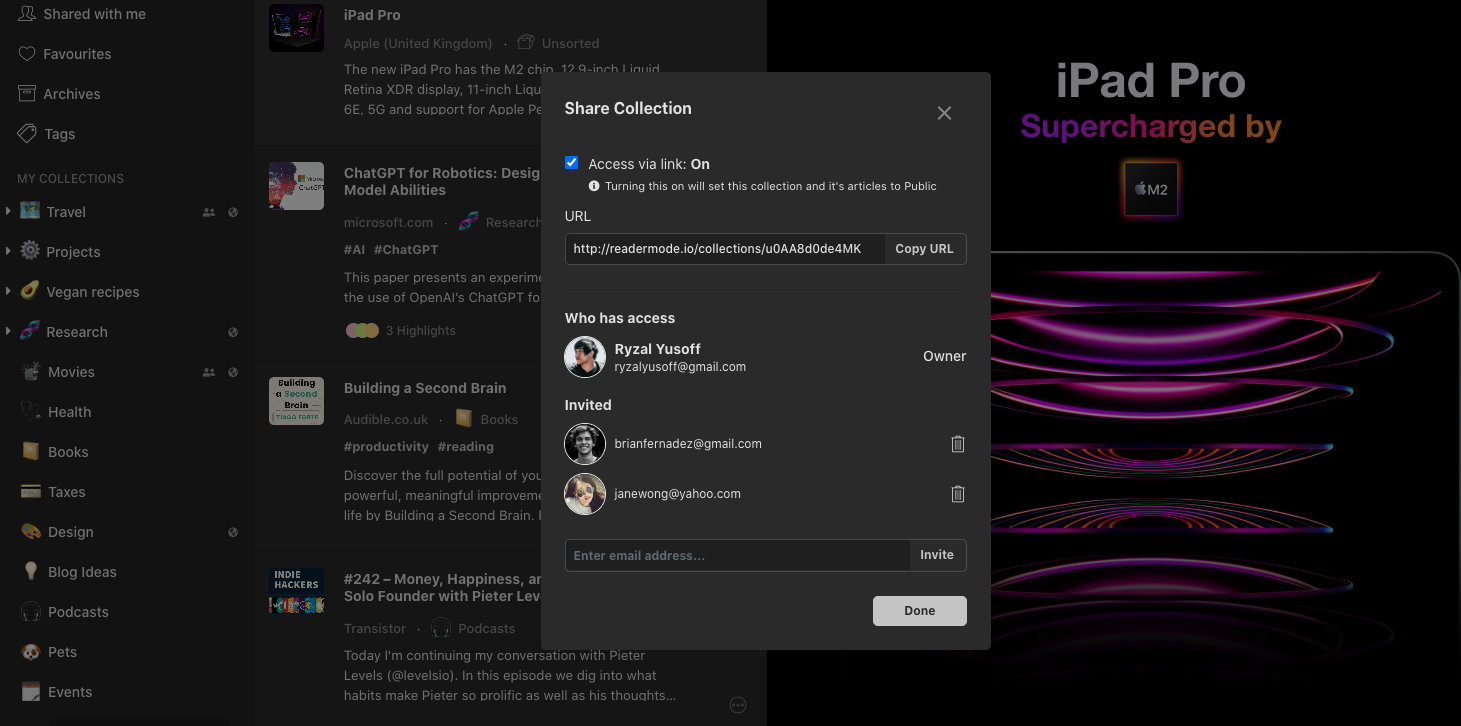Open Building a Second Brain article
The height and width of the screenshot is (726, 1461).
click(425, 388)
